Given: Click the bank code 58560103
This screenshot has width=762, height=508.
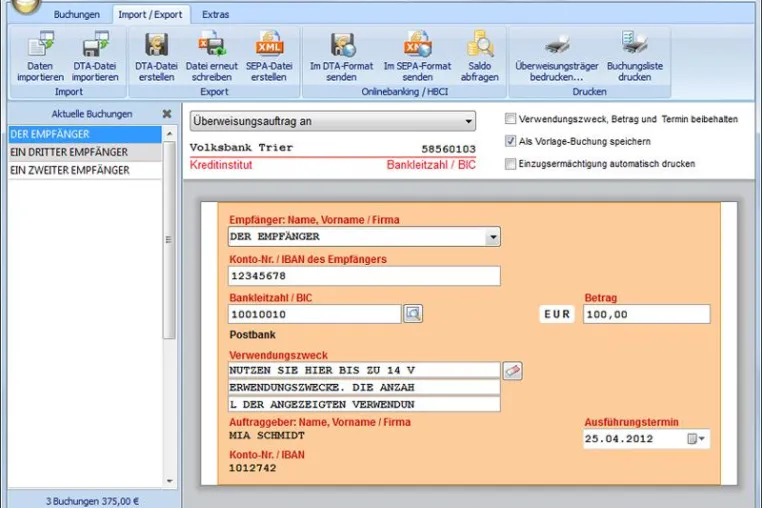Looking at the screenshot, I should tap(448, 149).
